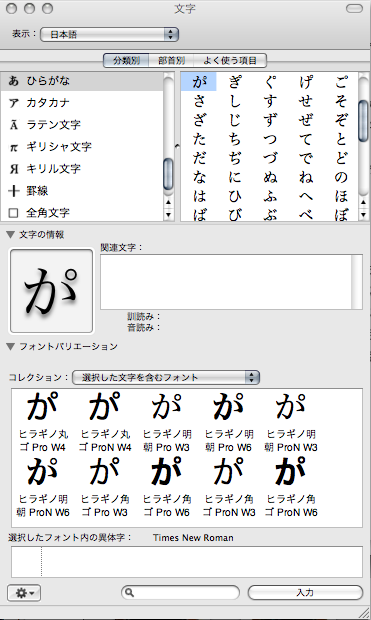Click the split divider handle between panes
This screenshot has height=620, width=371.
(x=177, y=146)
